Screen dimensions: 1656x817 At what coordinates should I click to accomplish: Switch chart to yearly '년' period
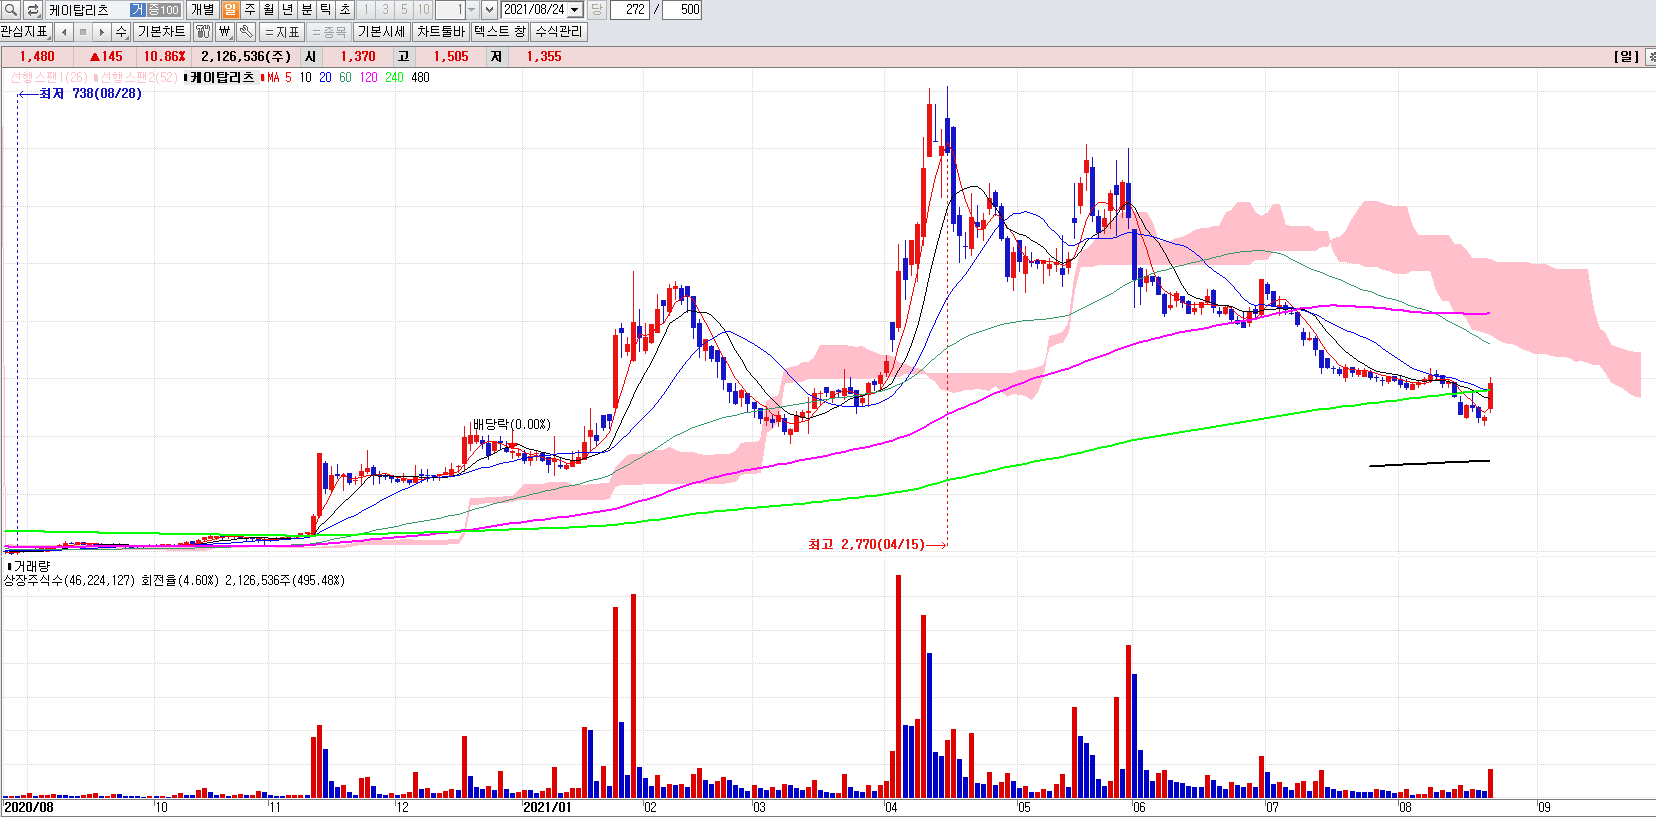pyautogui.click(x=288, y=10)
